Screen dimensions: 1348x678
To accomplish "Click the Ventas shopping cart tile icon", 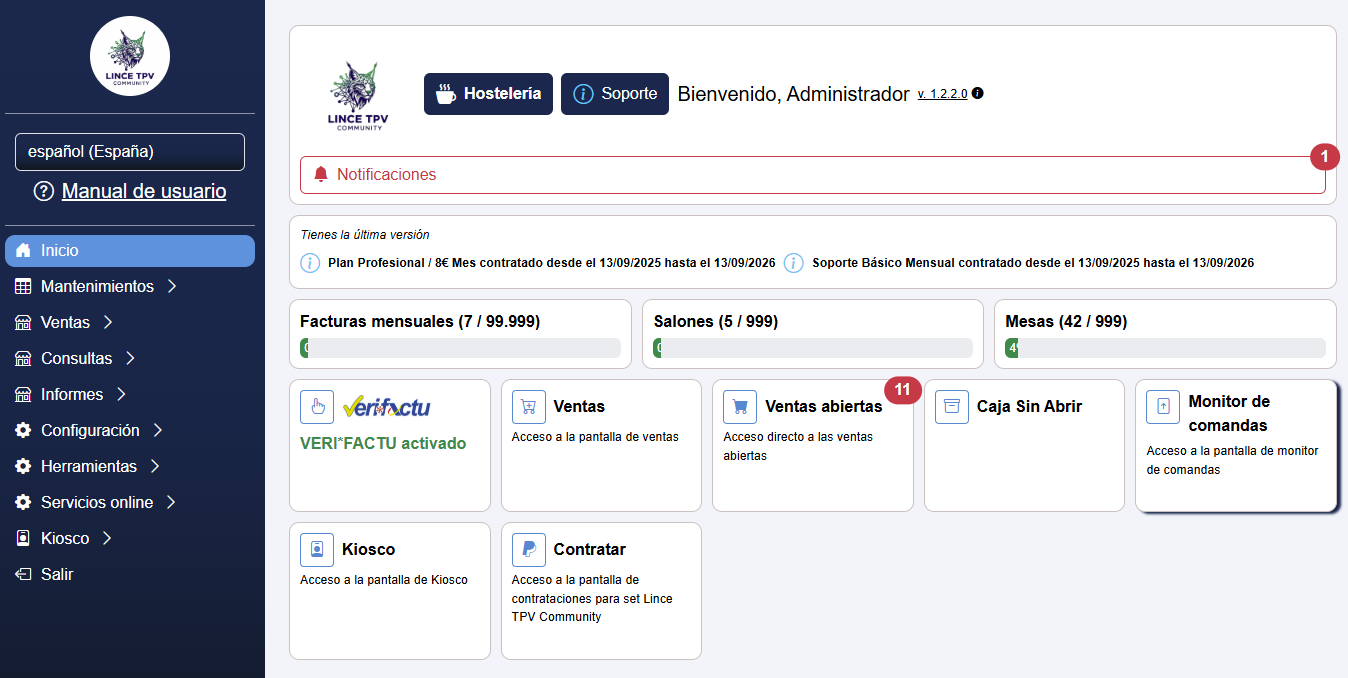I will (529, 407).
